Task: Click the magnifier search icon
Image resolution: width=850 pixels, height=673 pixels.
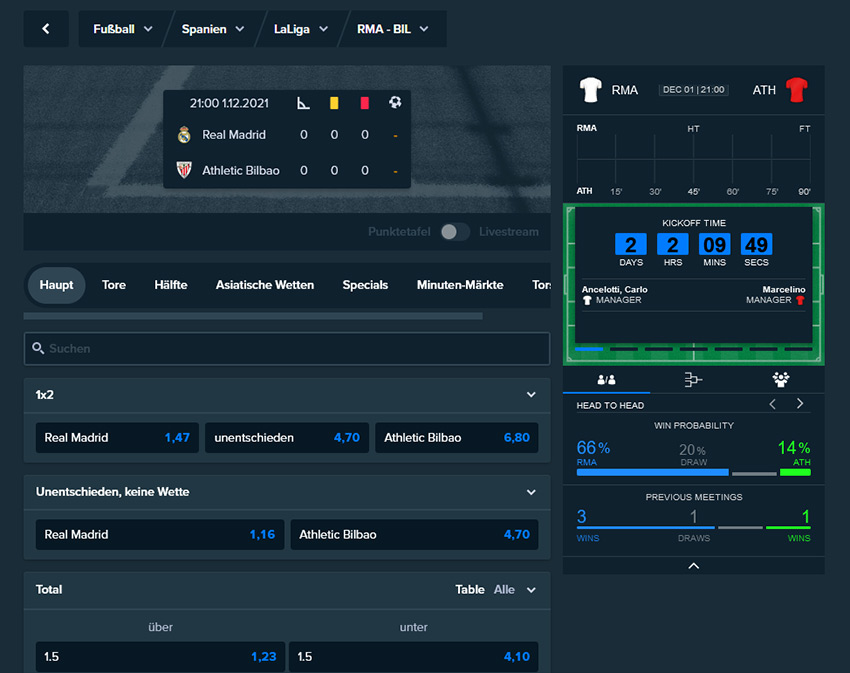Action: [x=37, y=348]
